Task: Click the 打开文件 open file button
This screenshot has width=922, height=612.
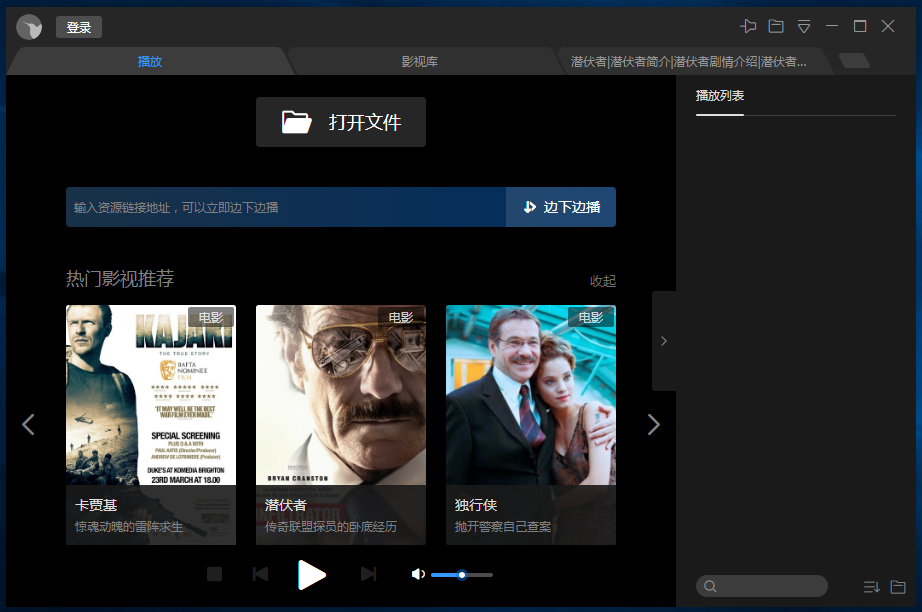Action: [x=341, y=122]
